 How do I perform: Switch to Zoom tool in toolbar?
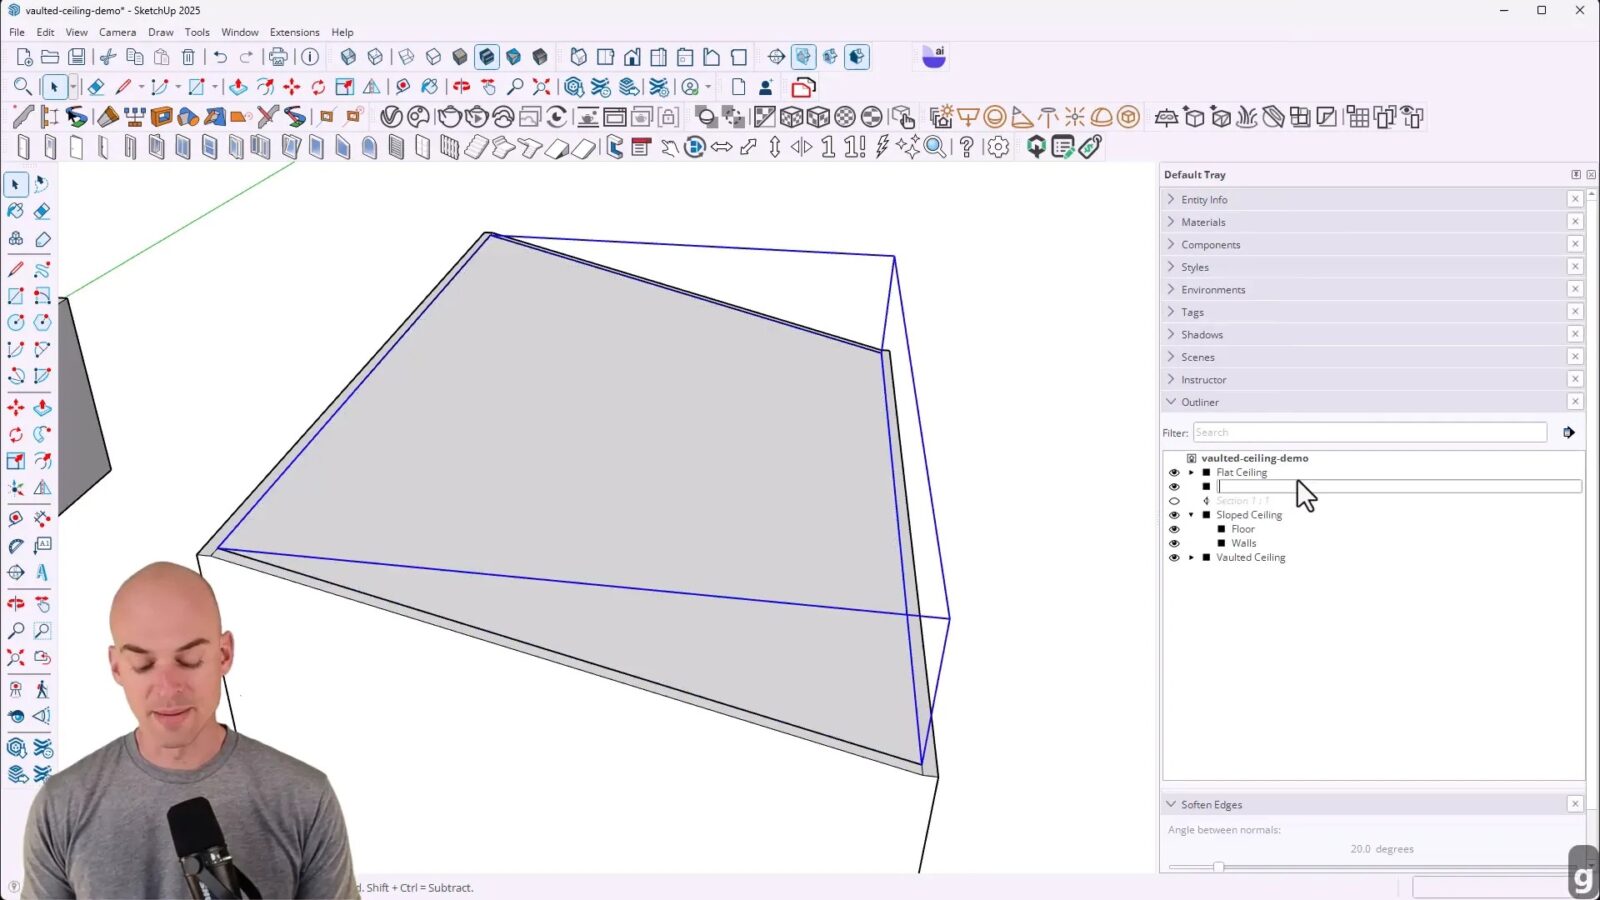(514, 87)
